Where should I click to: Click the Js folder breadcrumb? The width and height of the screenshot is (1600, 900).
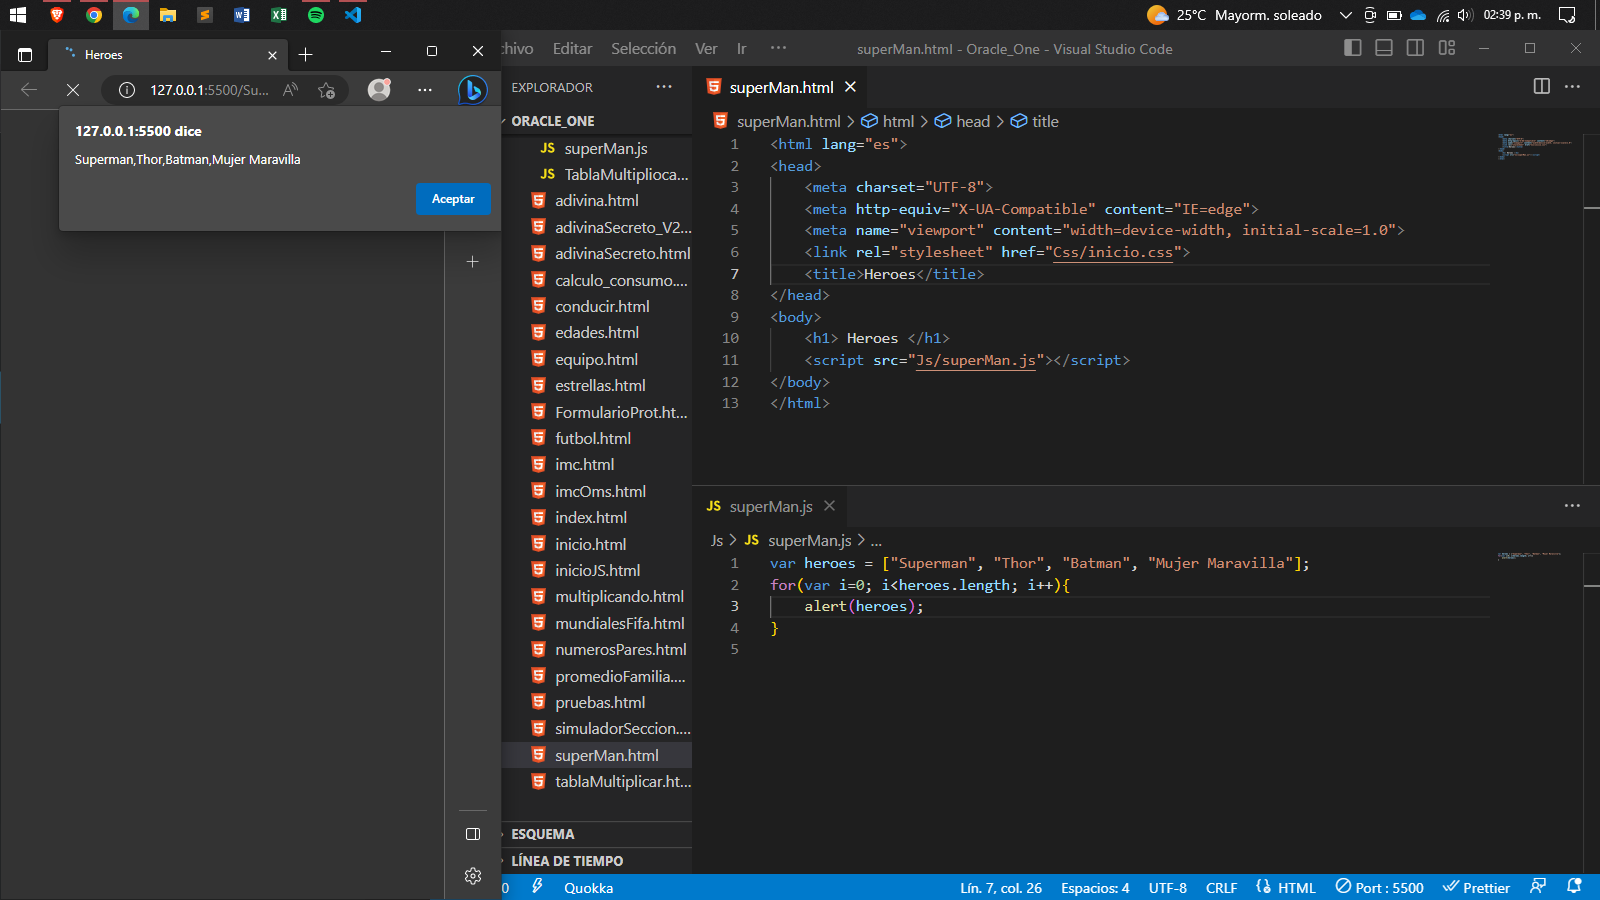point(717,540)
